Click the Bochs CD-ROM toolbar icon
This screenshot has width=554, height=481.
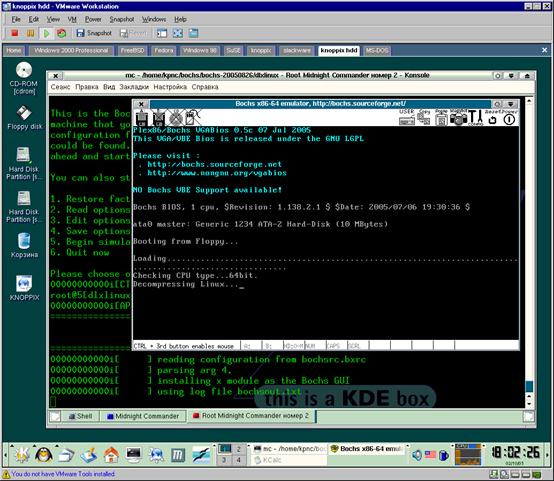coord(176,118)
